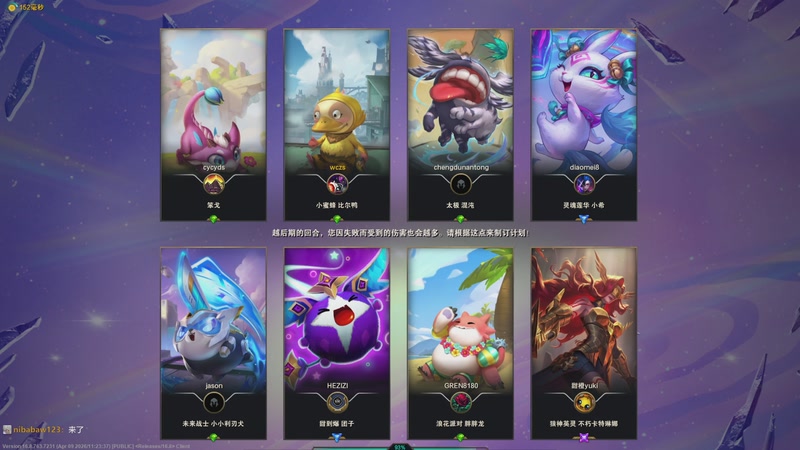Click GREN8180's rose profile icon
The height and width of the screenshot is (450, 800).
tap(461, 403)
